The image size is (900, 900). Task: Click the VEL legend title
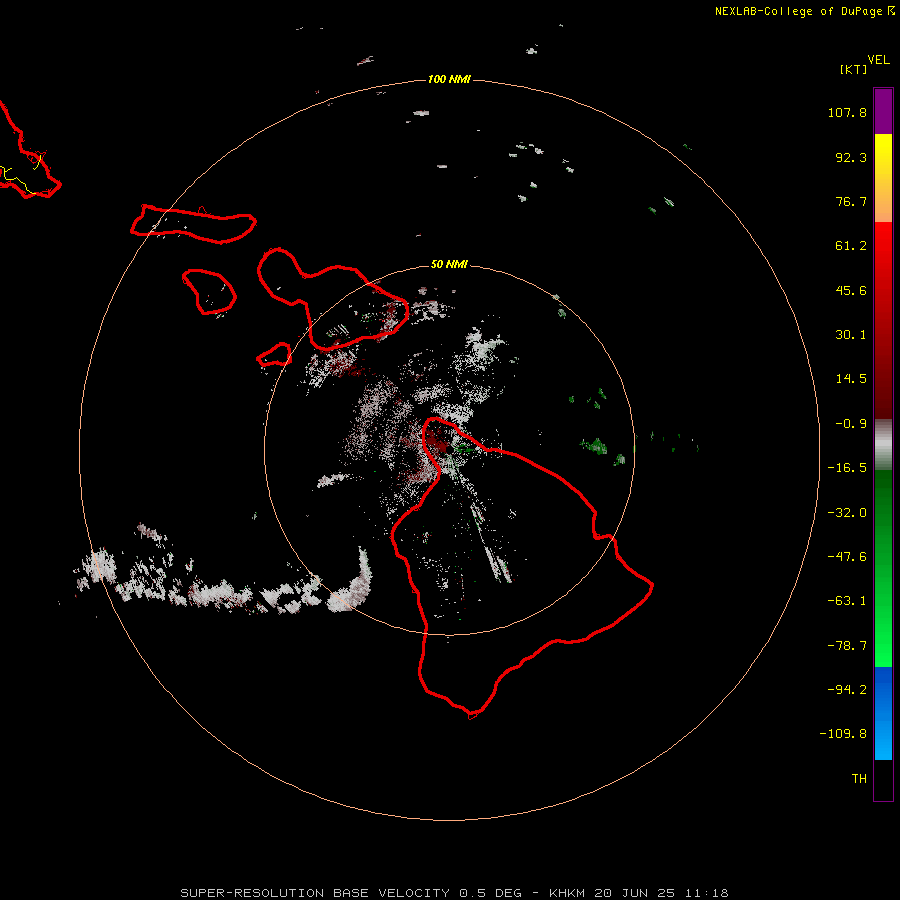(x=878, y=60)
